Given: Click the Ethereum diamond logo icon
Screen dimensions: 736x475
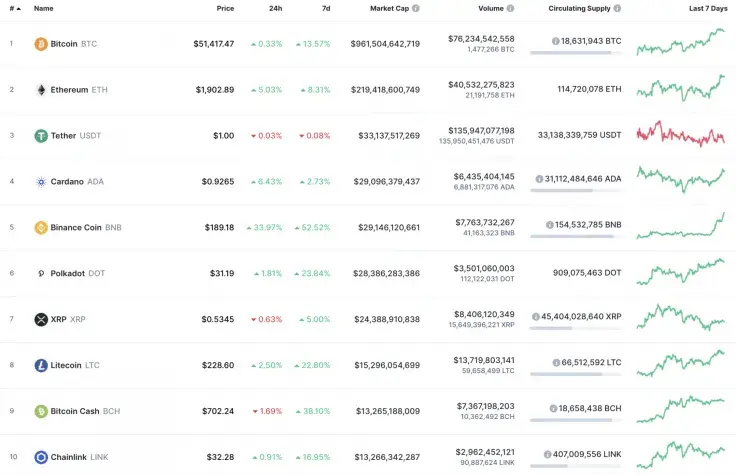Looking at the screenshot, I should pos(41,90).
